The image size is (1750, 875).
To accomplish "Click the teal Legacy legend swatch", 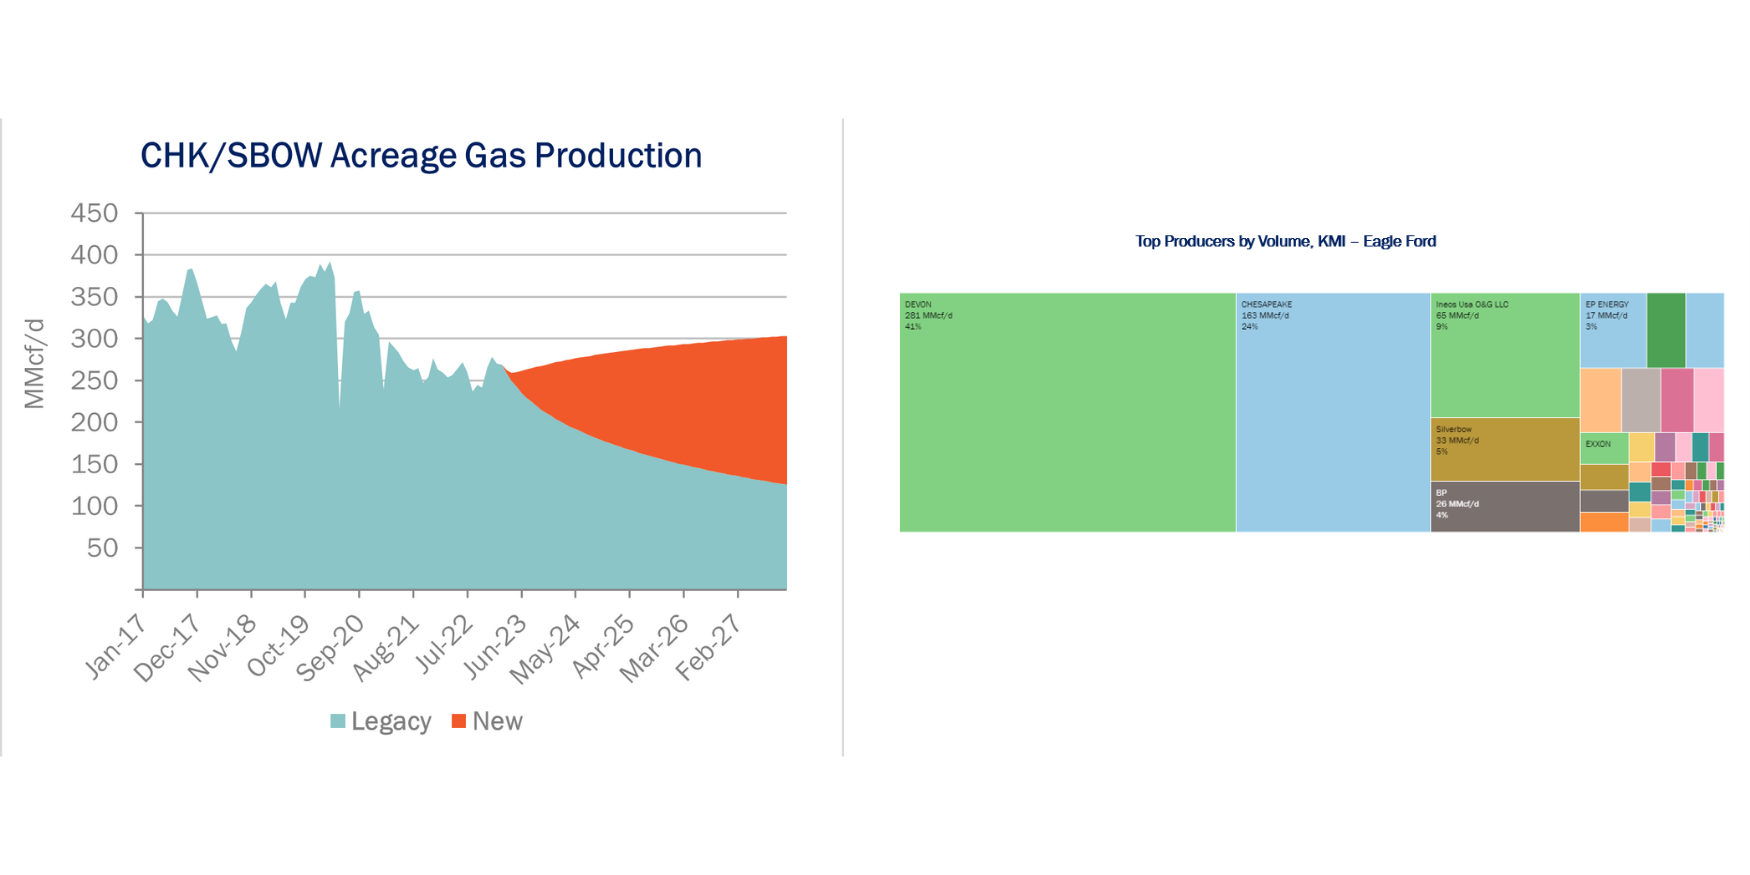I will (x=338, y=721).
